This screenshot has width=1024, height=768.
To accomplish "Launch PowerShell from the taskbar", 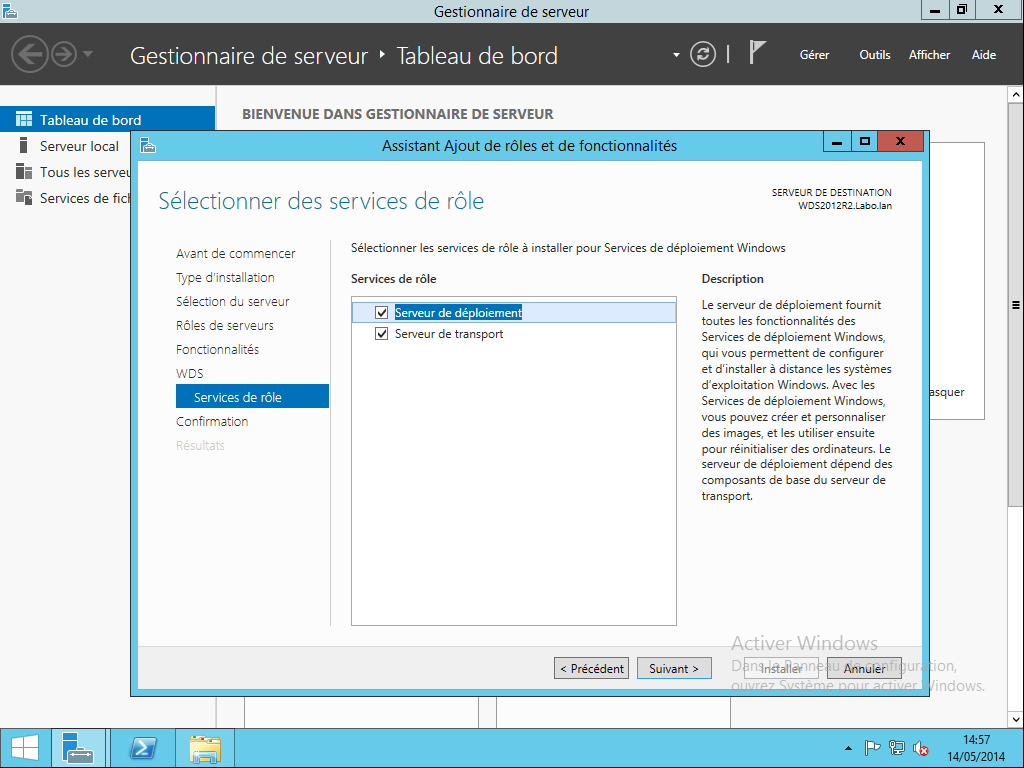I will click(x=143, y=748).
